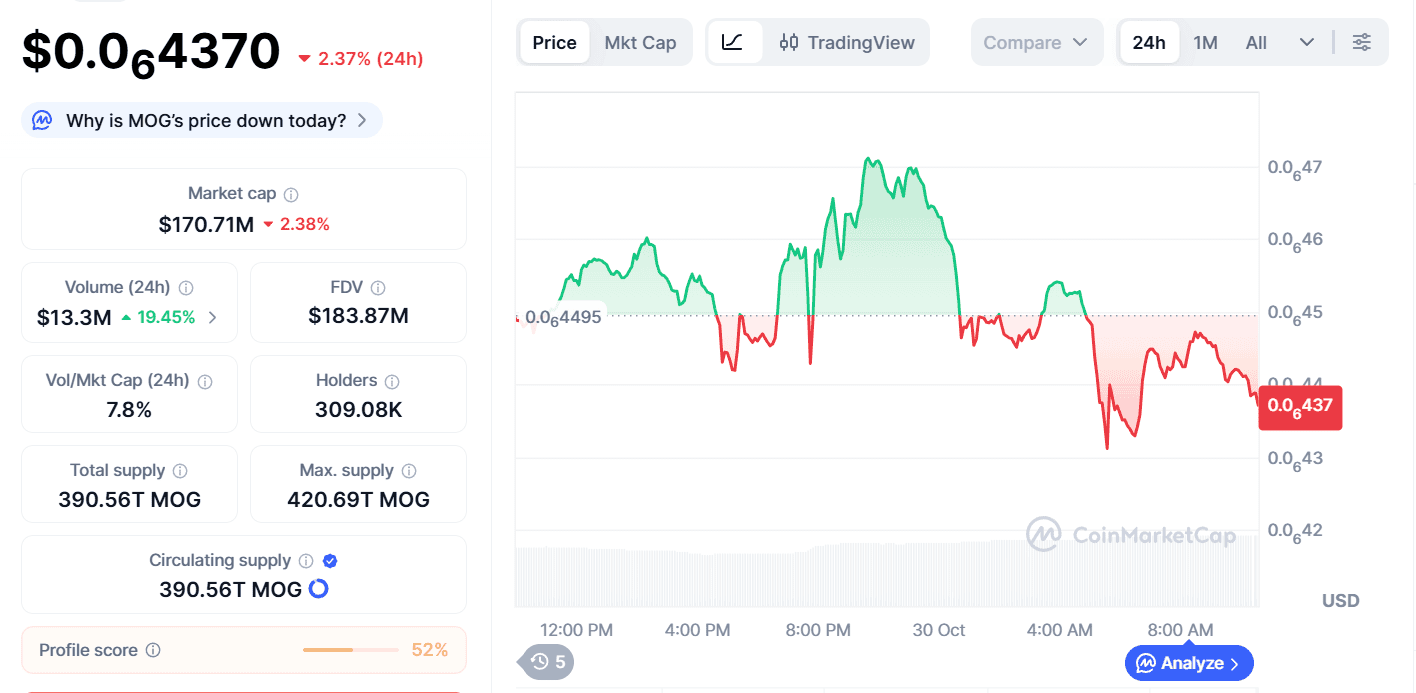Switch to TradingView chart mode

point(847,43)
